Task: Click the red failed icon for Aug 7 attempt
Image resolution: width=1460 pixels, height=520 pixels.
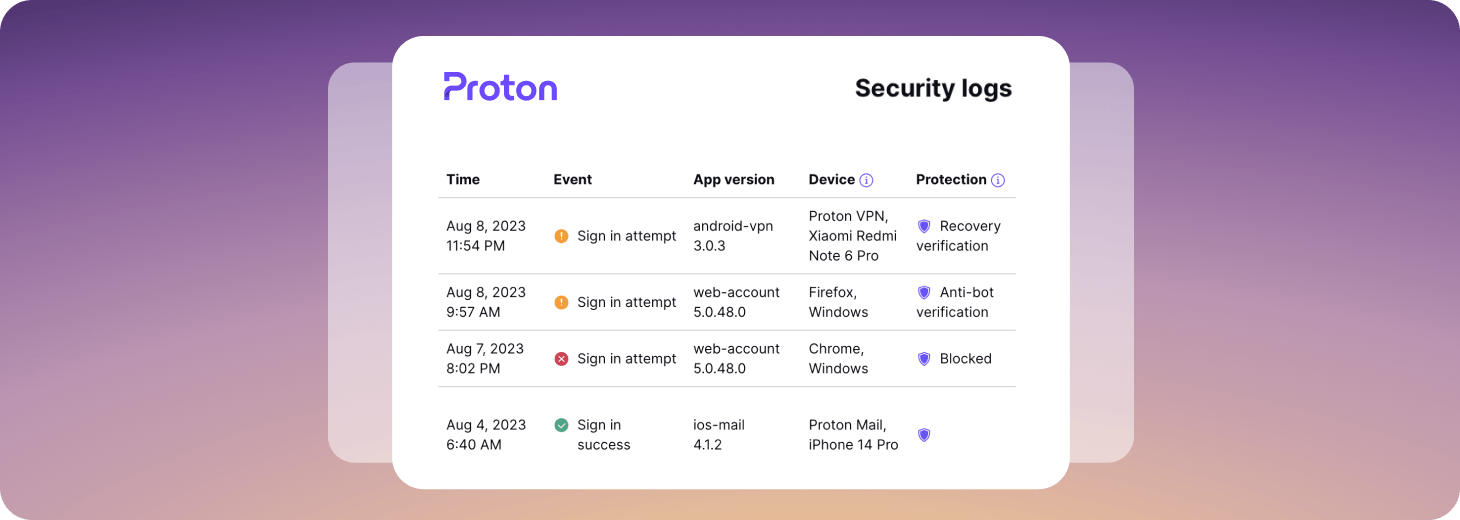Action: pos(561,358)
